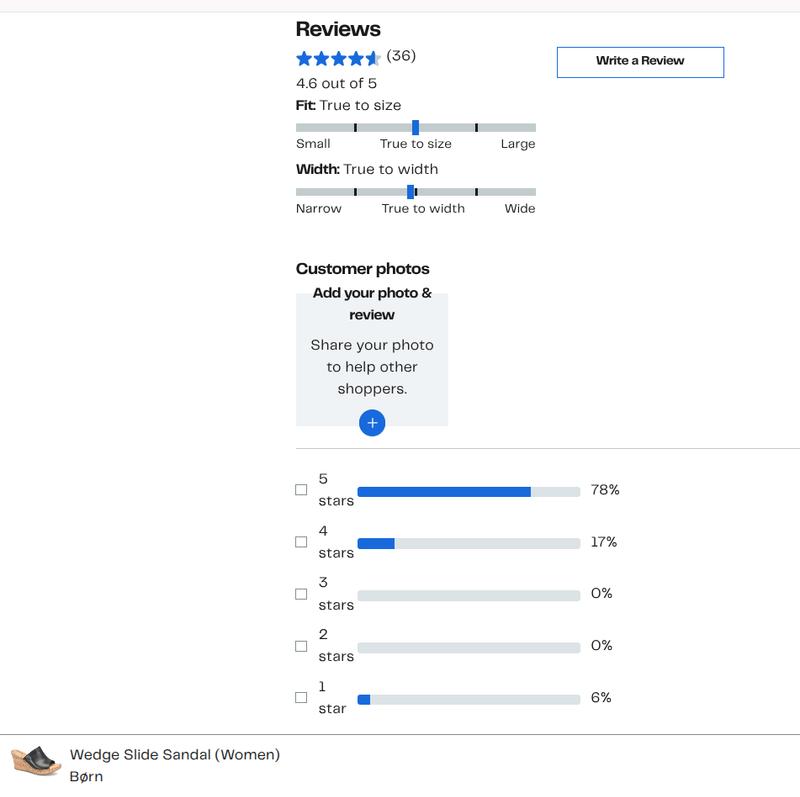Image resolution: width=800 pixels, height=797 pixels.
Task: Open the review count link showing (36)
Action: tap(400, 58)
